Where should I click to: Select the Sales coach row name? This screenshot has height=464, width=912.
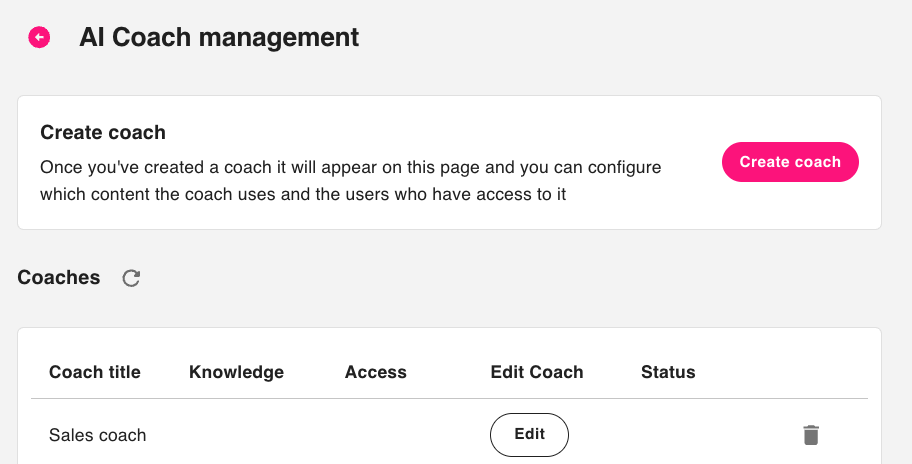point(97,435)
